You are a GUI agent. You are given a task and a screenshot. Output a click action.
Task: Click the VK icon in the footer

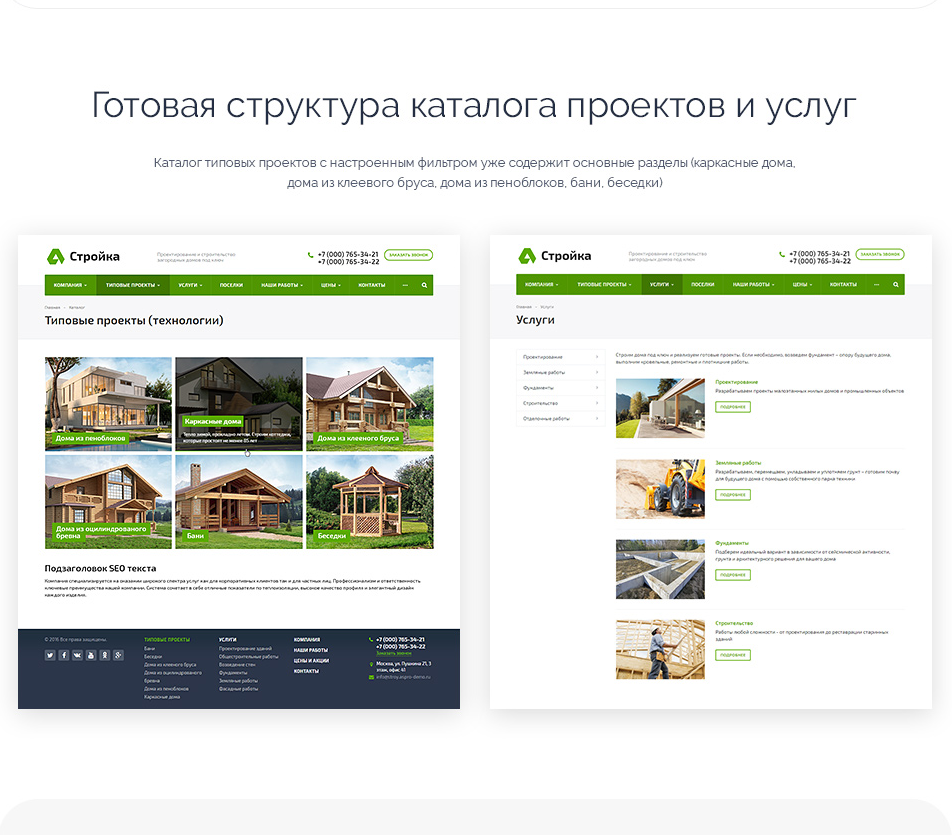coord(78,655)
